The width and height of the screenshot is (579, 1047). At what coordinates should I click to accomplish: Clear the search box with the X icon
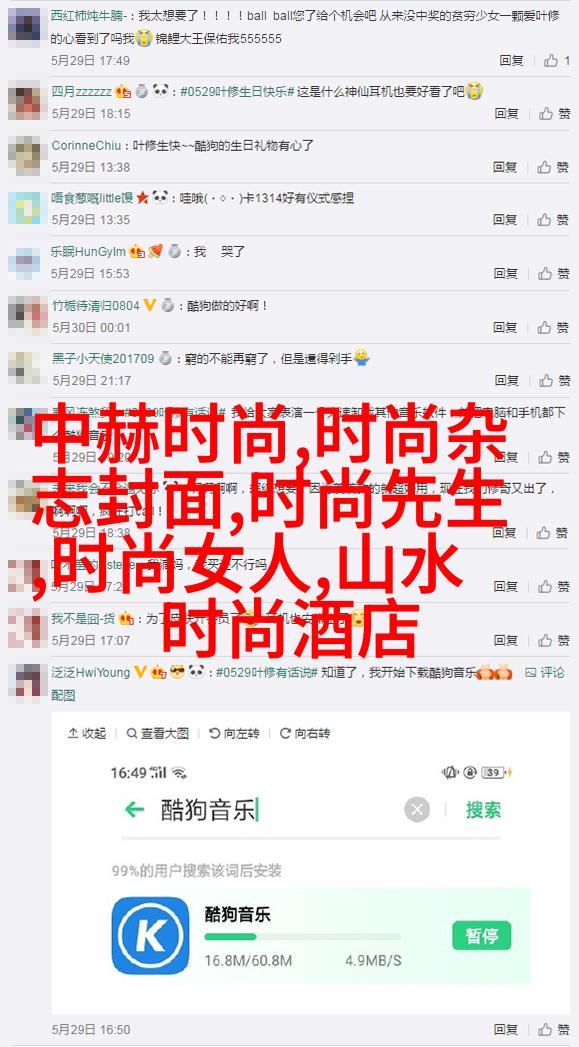417,810
